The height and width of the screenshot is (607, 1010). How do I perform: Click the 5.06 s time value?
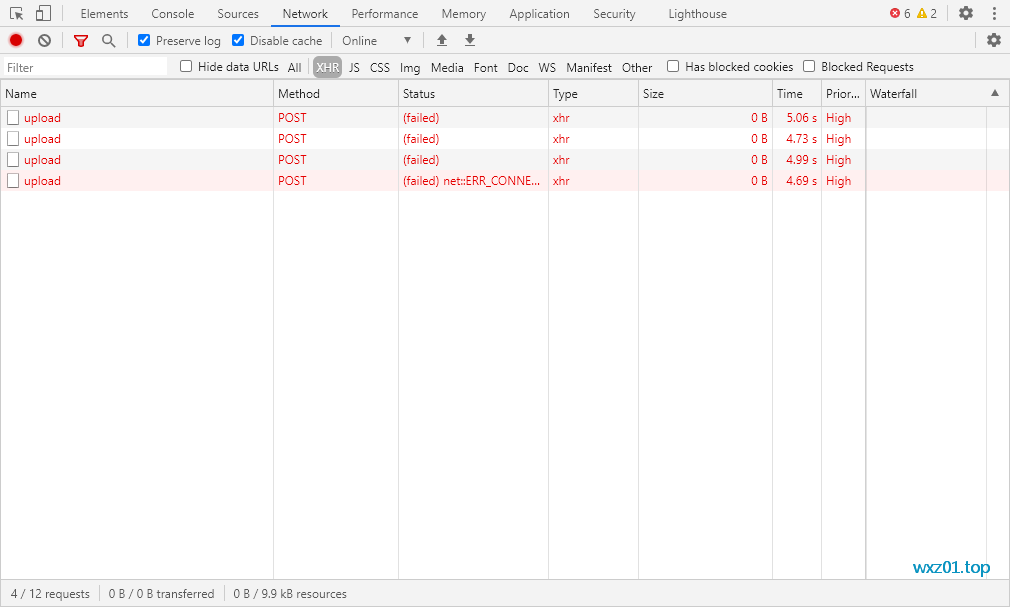[801, 117]
